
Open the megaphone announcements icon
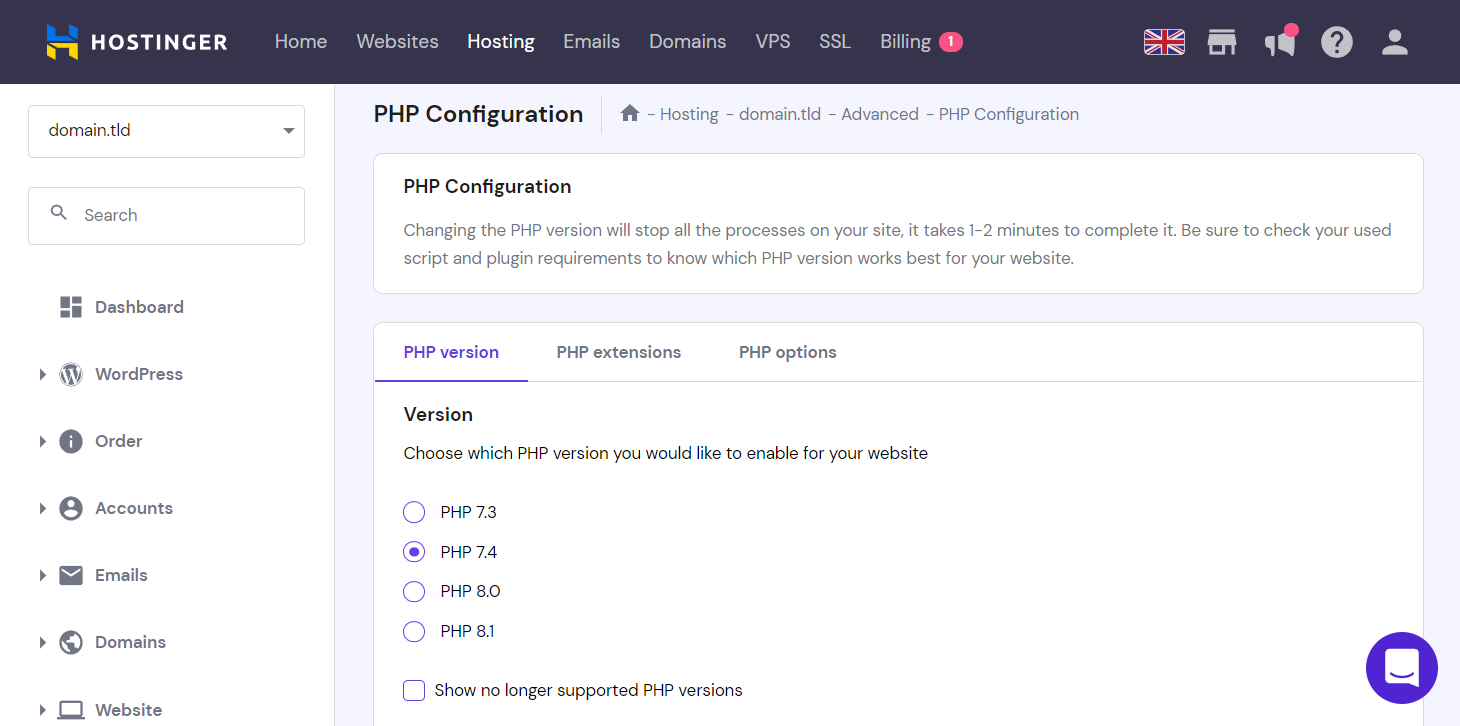[x=1280, y=42]
